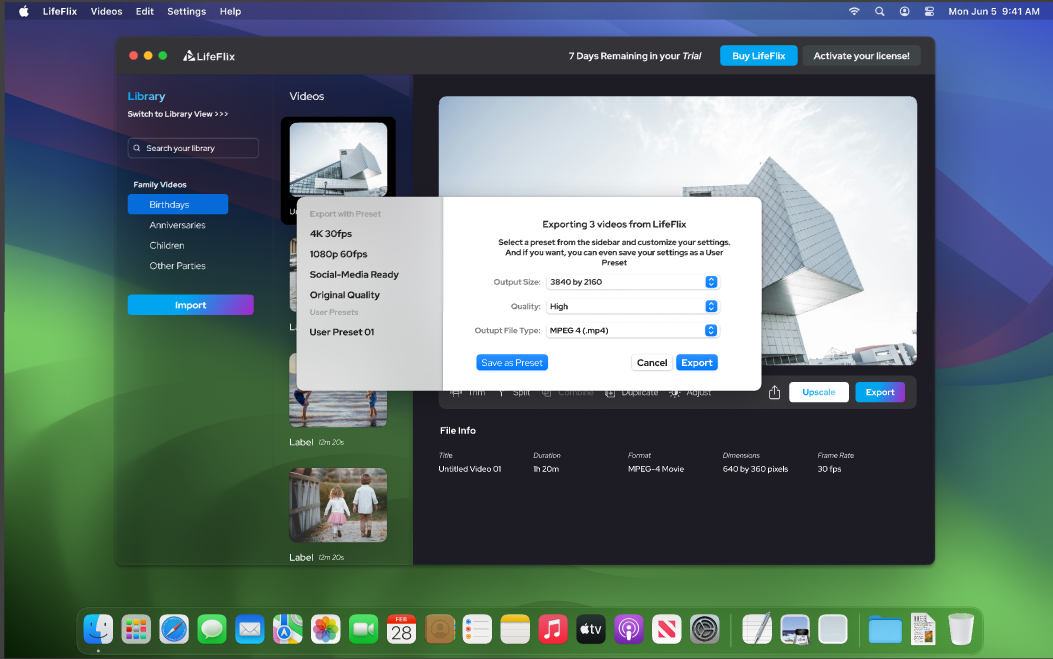Open Maps from the dock
The height and width of the screenshot is (659, 1053).
coord(287,630)
